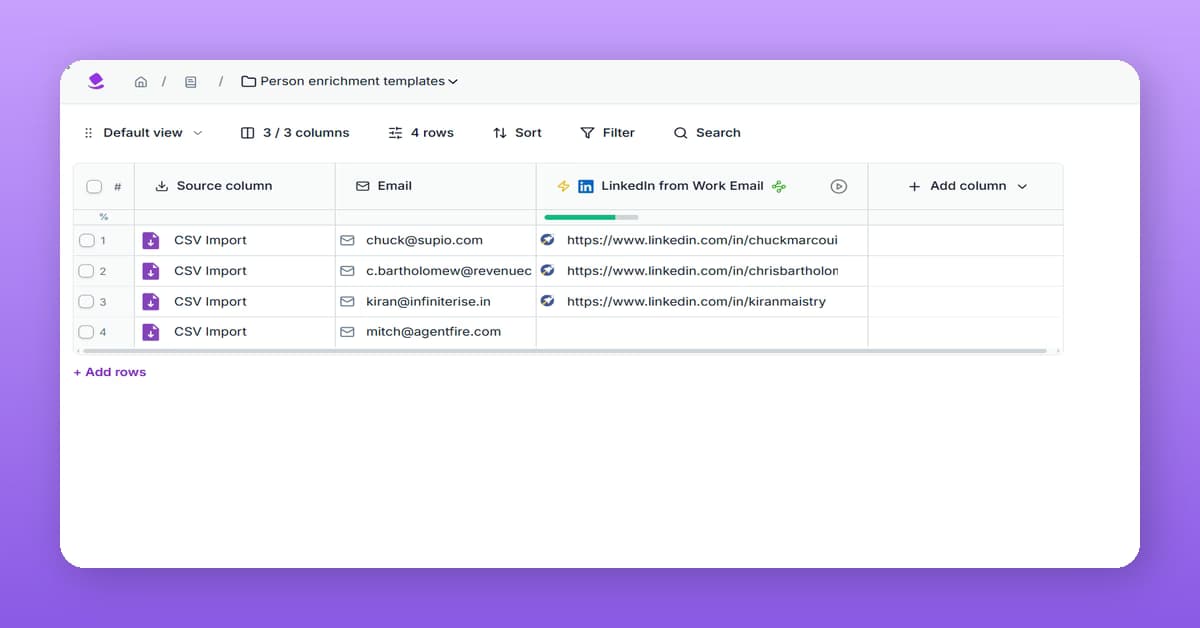Click the workbook icon in the breadcrumb

[190, 81]
